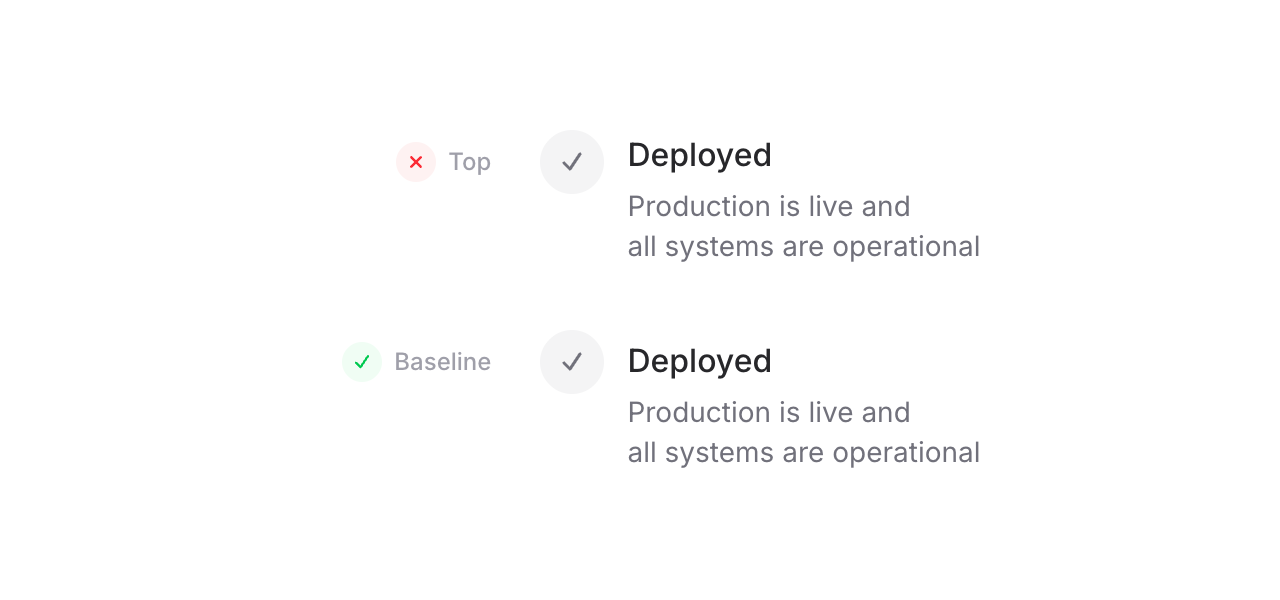The width and height of the screenshot is (1280, 600).
Task: Select the Top label
Action: (470, 161)
